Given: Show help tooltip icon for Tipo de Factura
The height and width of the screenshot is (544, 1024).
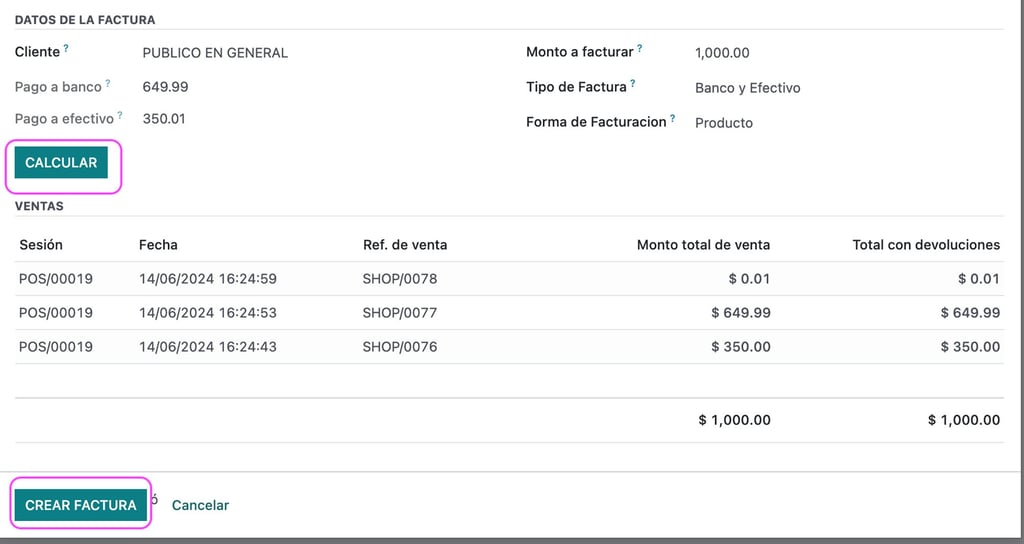Looking at the screenshot, I should coord(632,83).
